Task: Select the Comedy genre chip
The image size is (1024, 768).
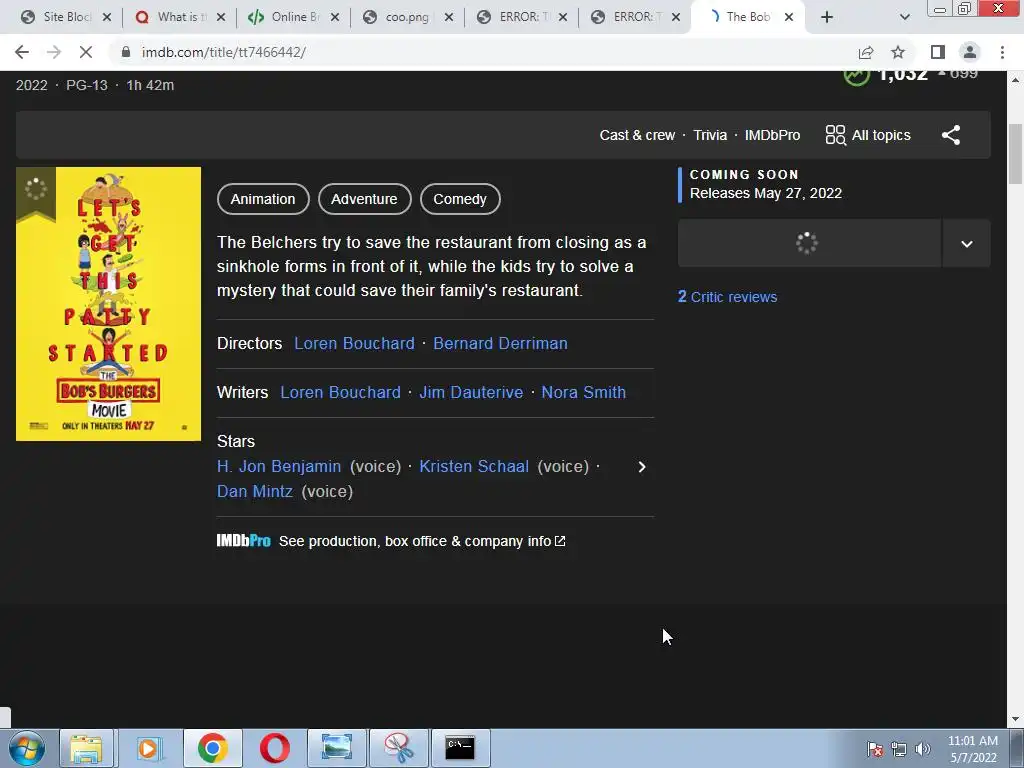Action: [460, 199]
